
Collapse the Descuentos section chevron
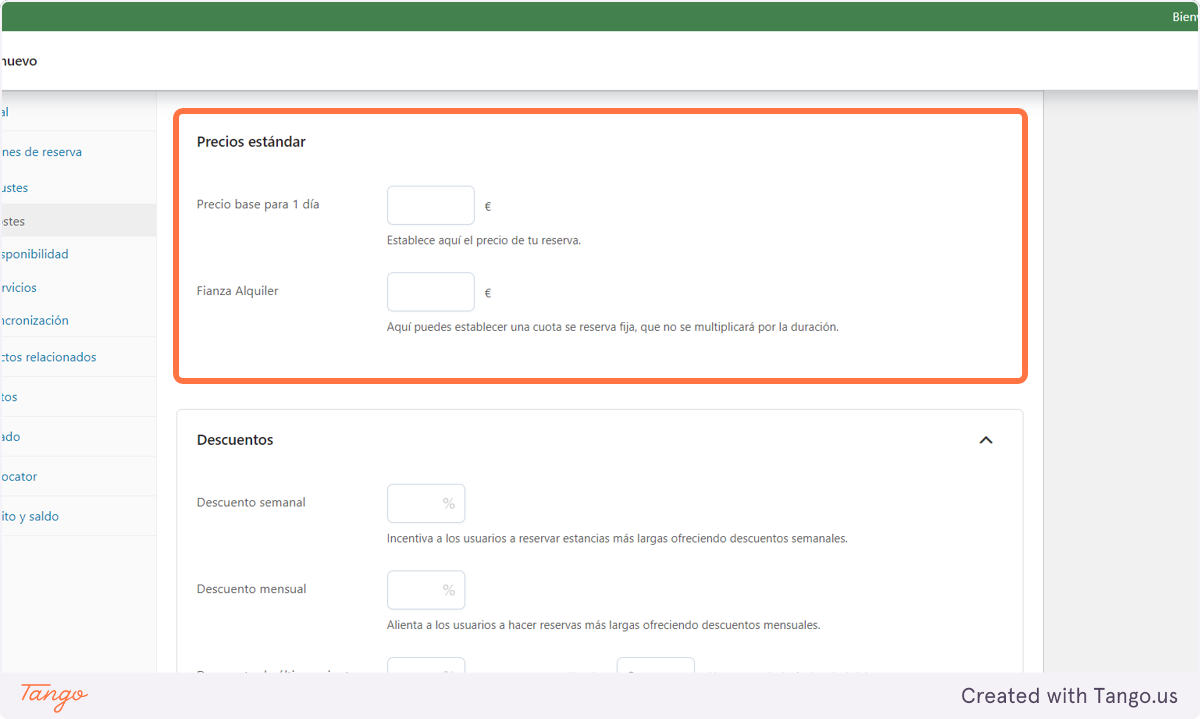986,440
